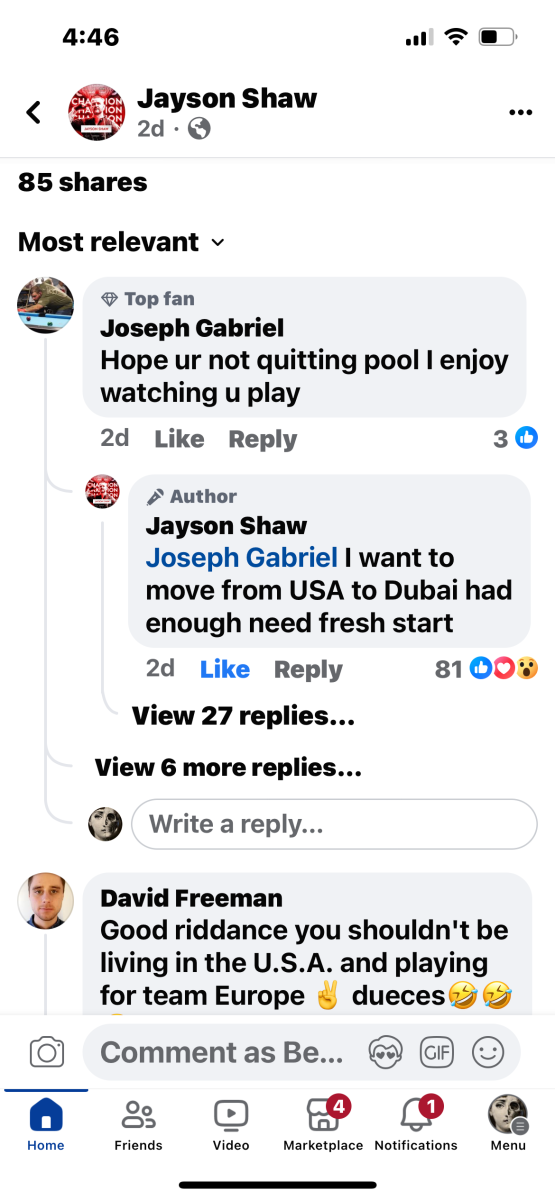Open the Menu profile tab
Viewport: 555px width, 1200px height.
[x=508, y=1124]
